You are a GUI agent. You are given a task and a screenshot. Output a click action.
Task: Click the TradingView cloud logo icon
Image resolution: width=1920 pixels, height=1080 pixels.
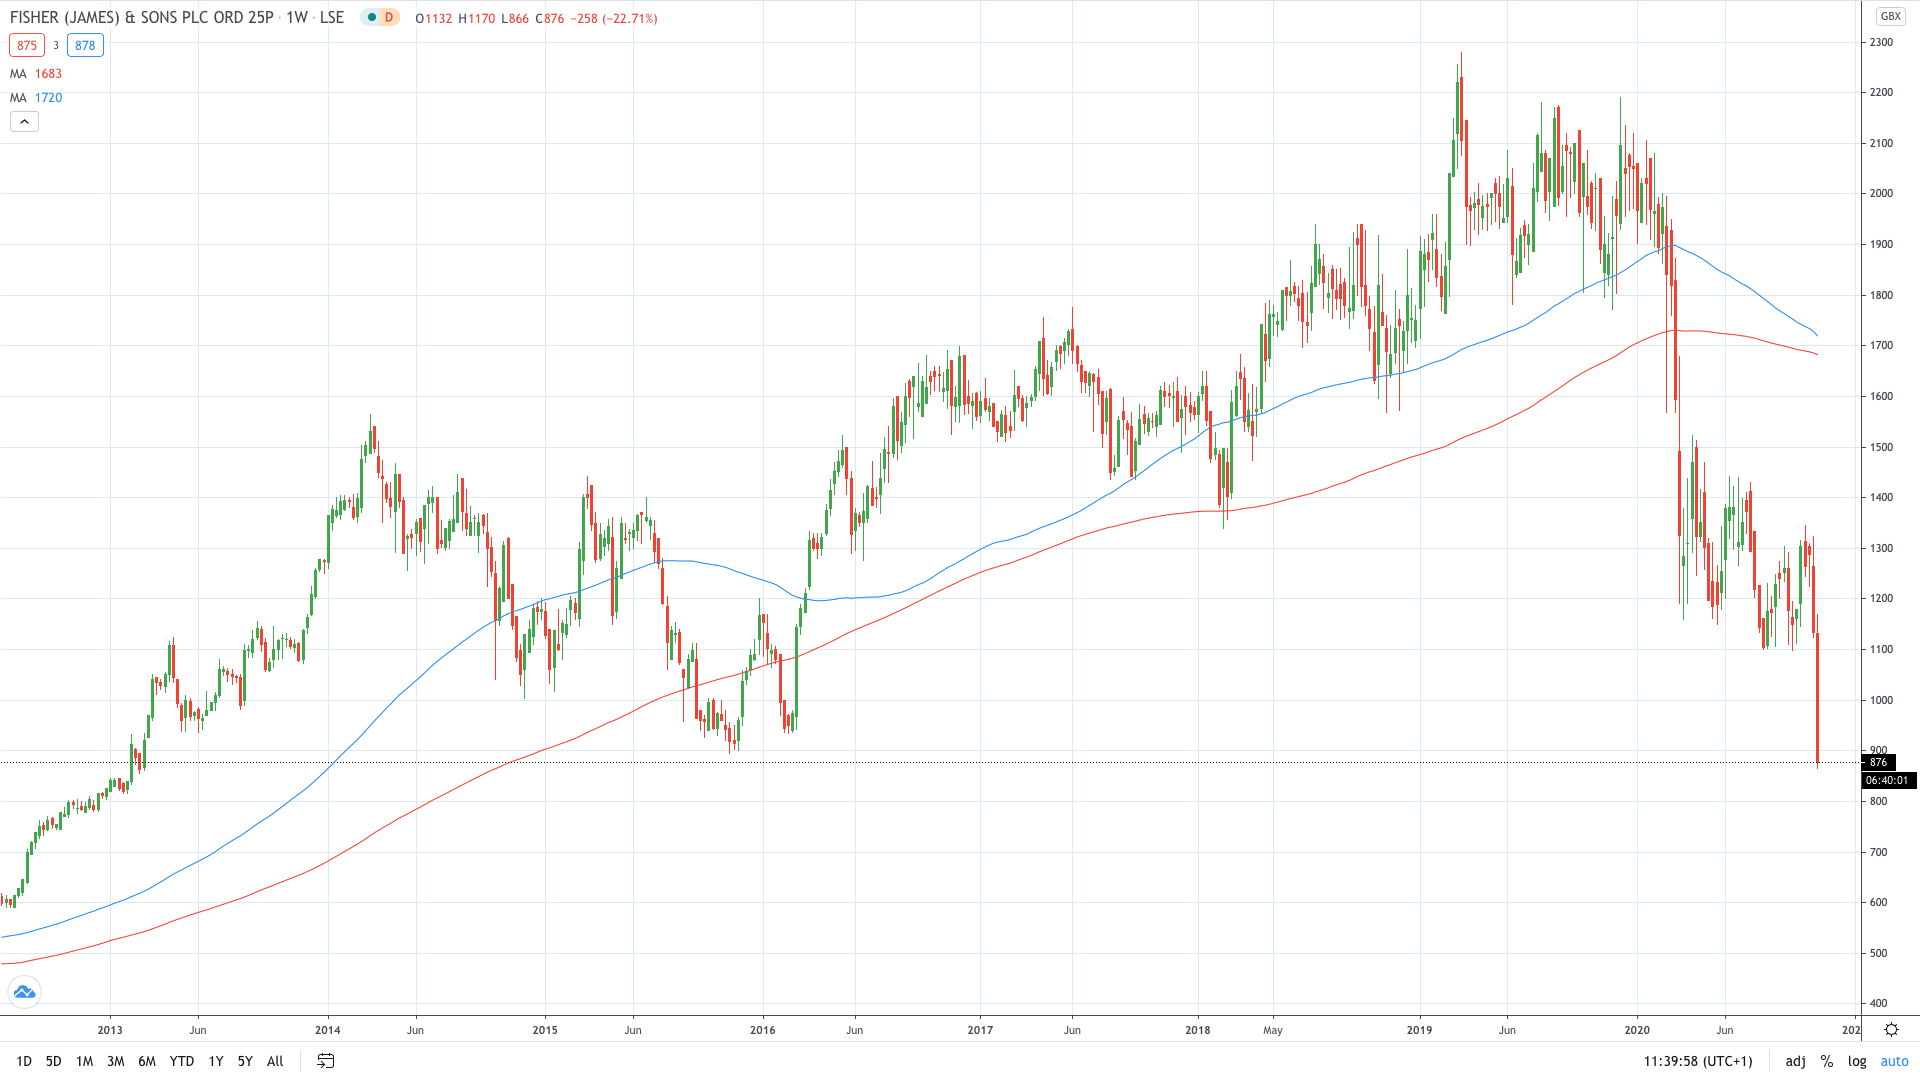24,992
